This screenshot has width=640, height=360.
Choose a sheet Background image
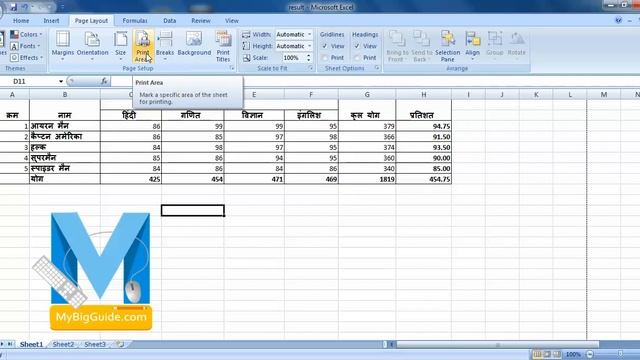tap(194, 44)
